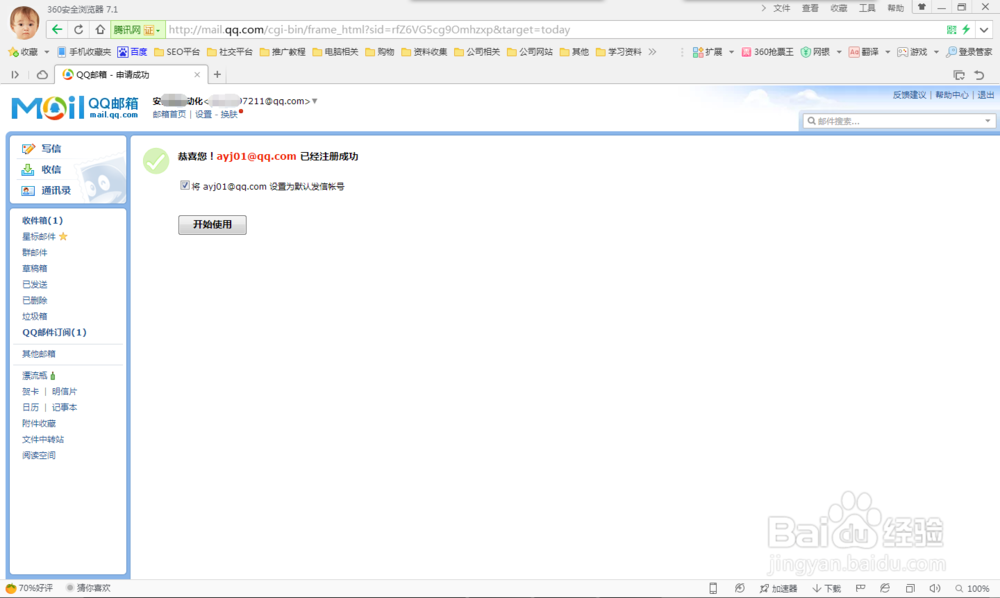Click the mobile phone status bar icon
This screenshot has height=598, width=1000.
coord(713,588)
